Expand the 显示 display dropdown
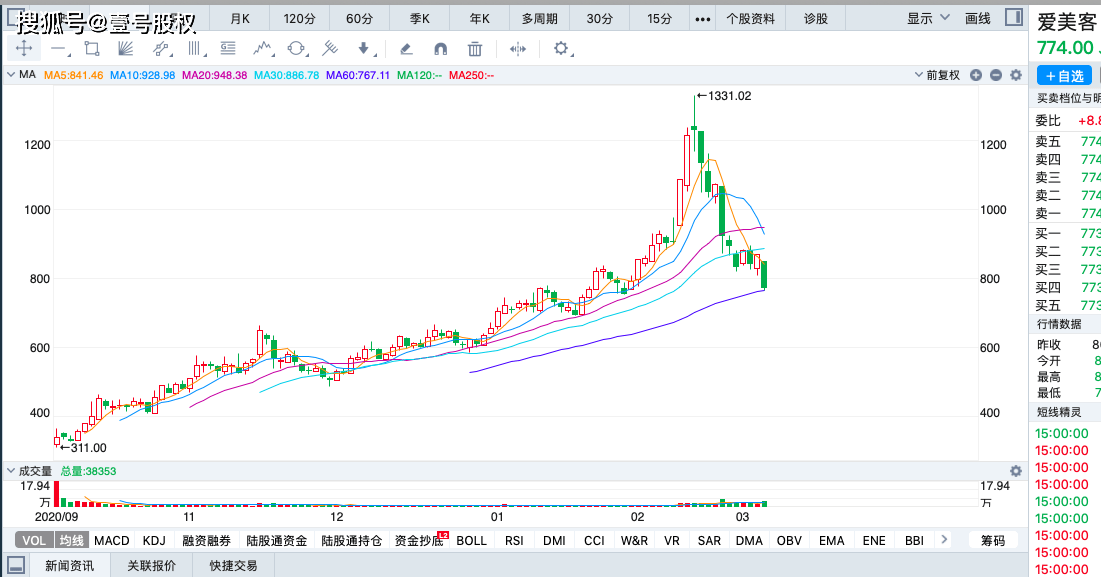Image resolution: width=1101 pixels, height=577 pixels. pyautogui.click(x=928, y=18)
